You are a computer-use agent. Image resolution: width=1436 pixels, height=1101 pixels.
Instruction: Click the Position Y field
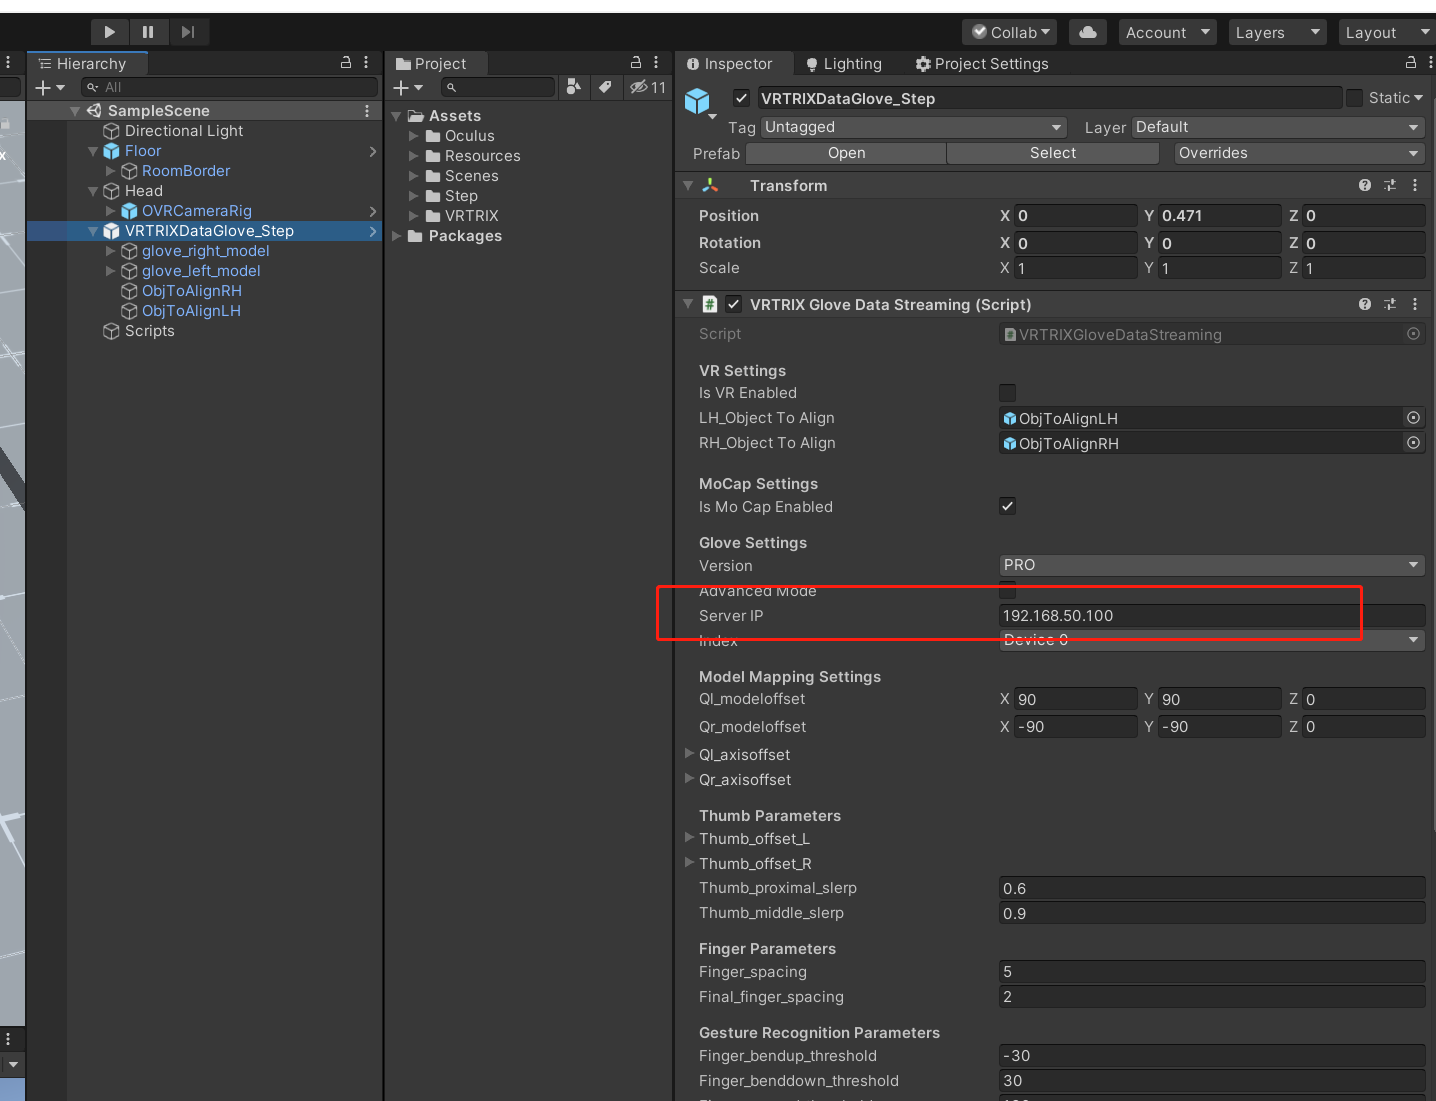(1219, 216)
